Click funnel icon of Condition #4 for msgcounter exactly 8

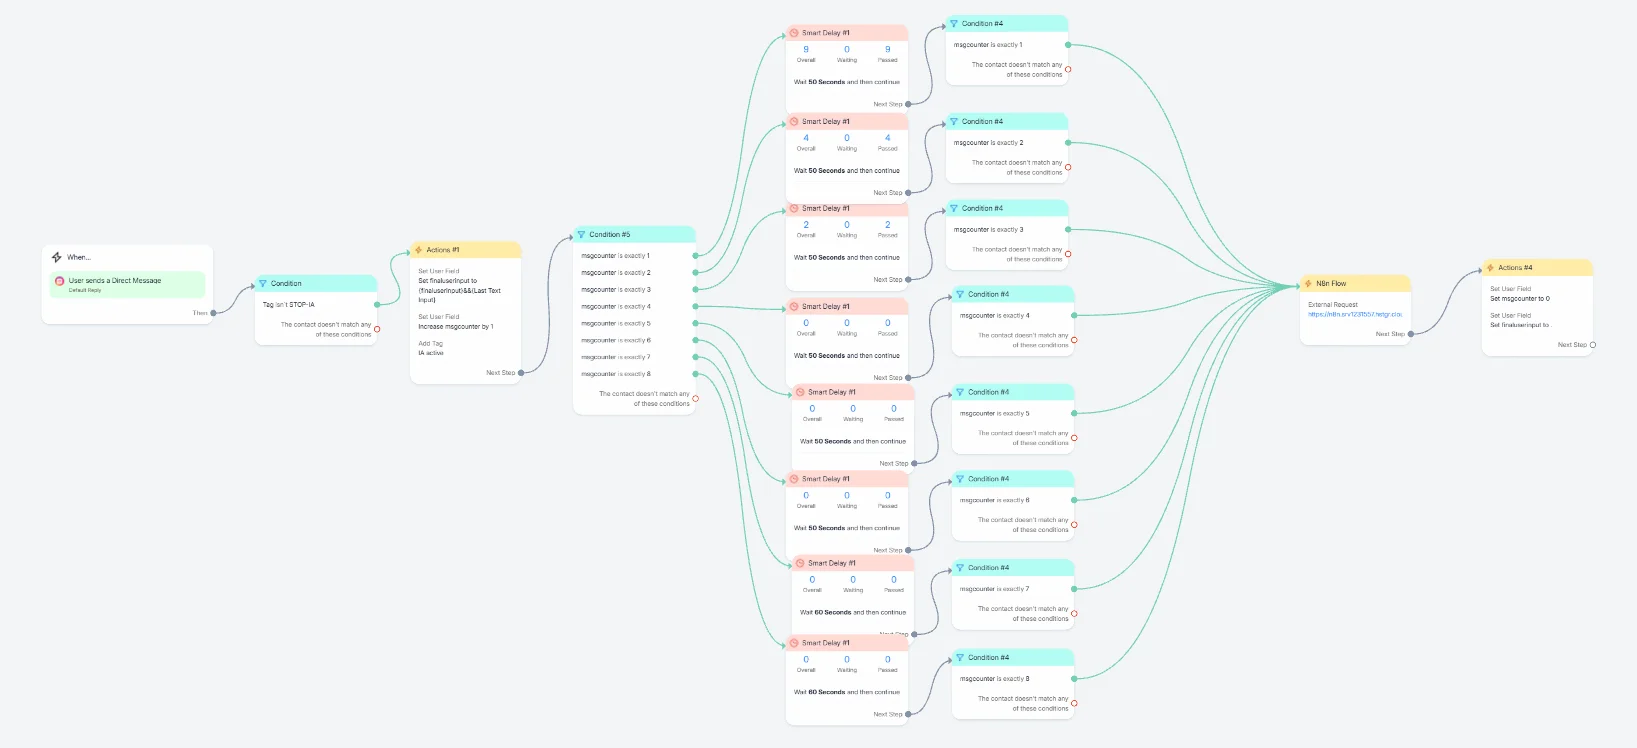[960, 658]
